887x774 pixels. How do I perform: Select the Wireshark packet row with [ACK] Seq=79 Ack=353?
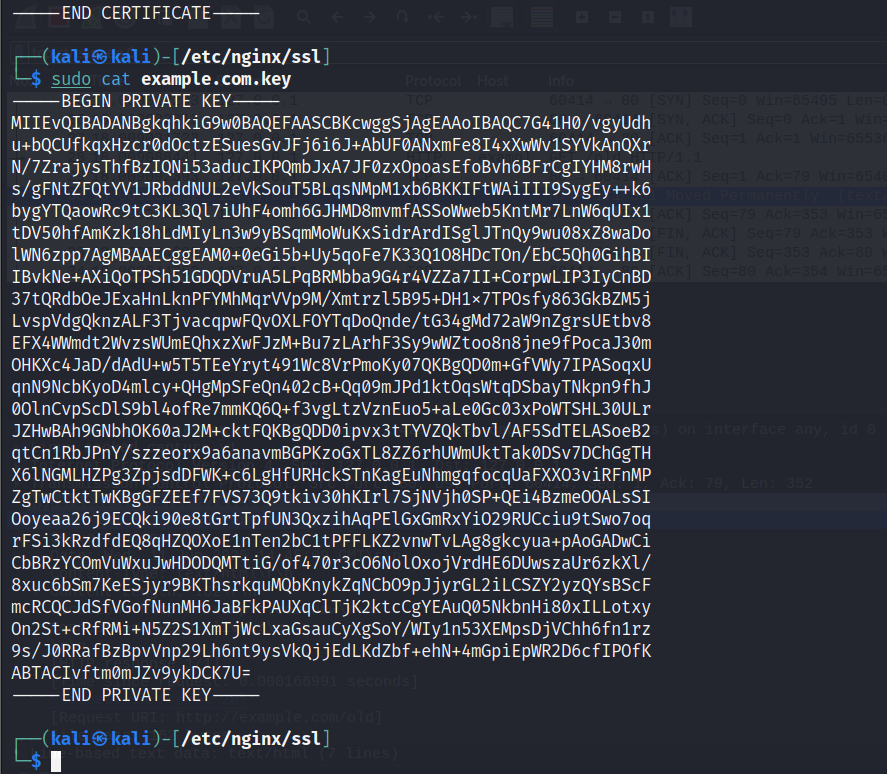coord(448,214)
